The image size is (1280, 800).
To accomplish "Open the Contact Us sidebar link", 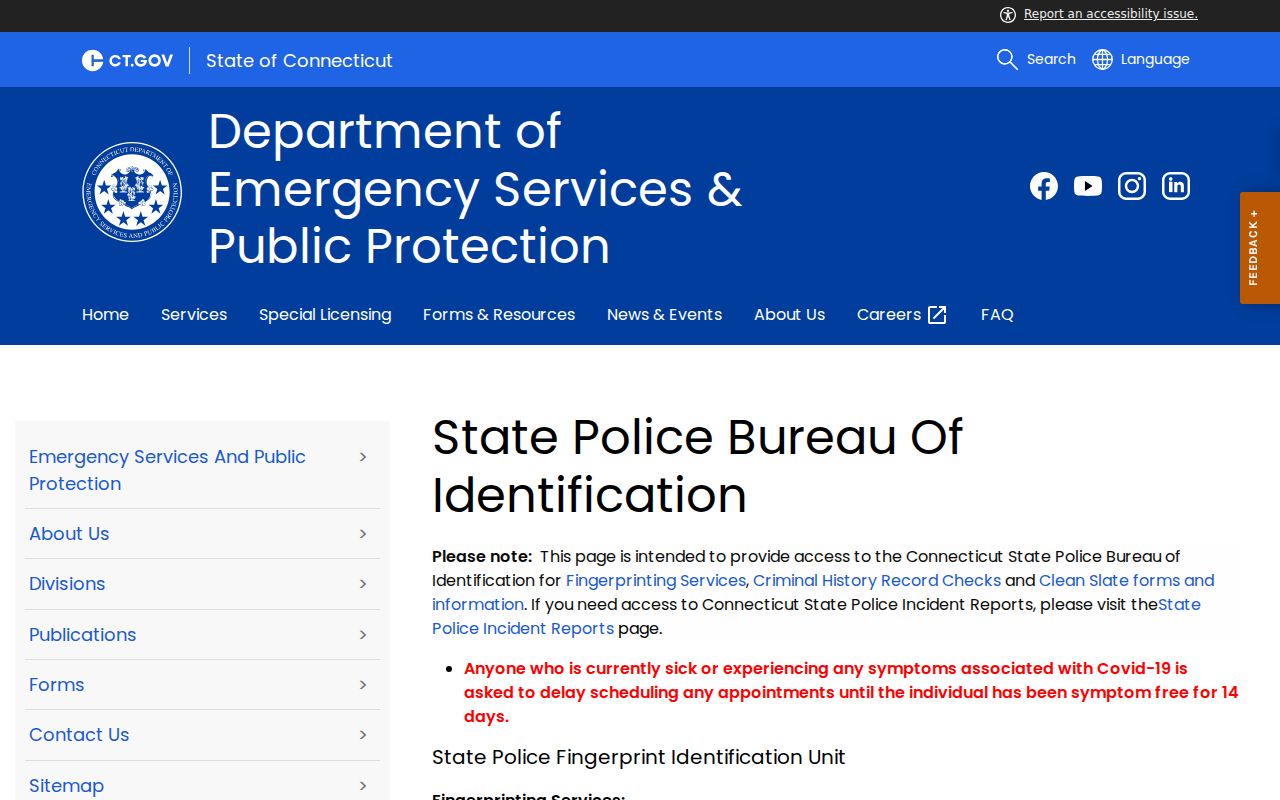I will pos(79,735).
